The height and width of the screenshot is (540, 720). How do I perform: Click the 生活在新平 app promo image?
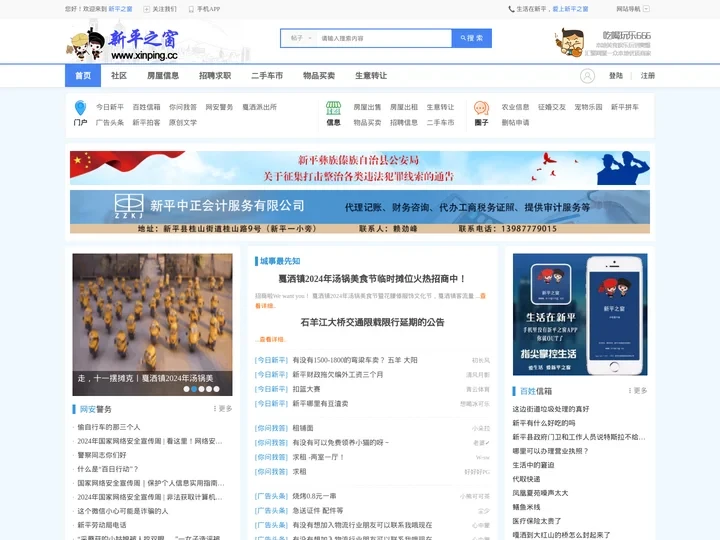coord(580,315)
